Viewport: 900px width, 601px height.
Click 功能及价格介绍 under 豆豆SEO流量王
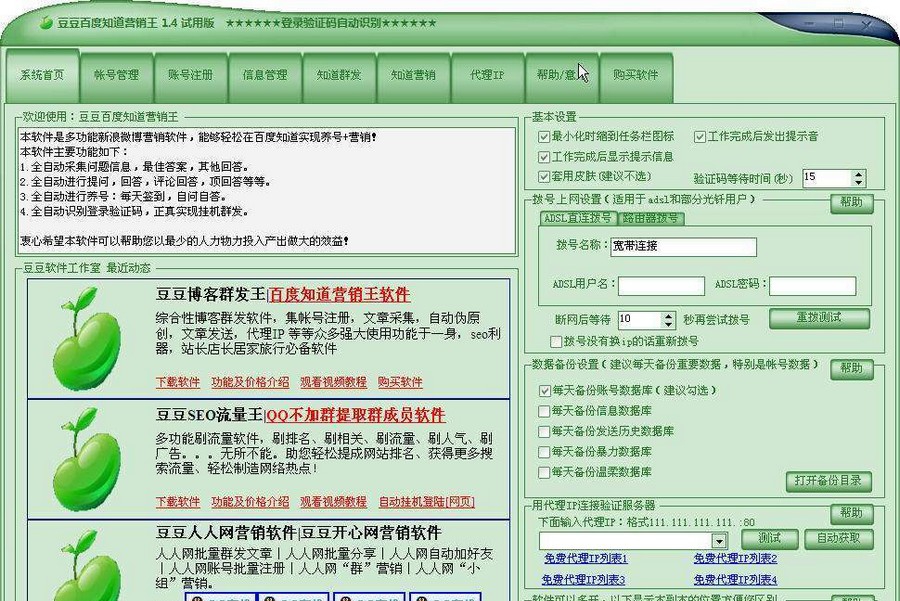[x=250, y=502]
